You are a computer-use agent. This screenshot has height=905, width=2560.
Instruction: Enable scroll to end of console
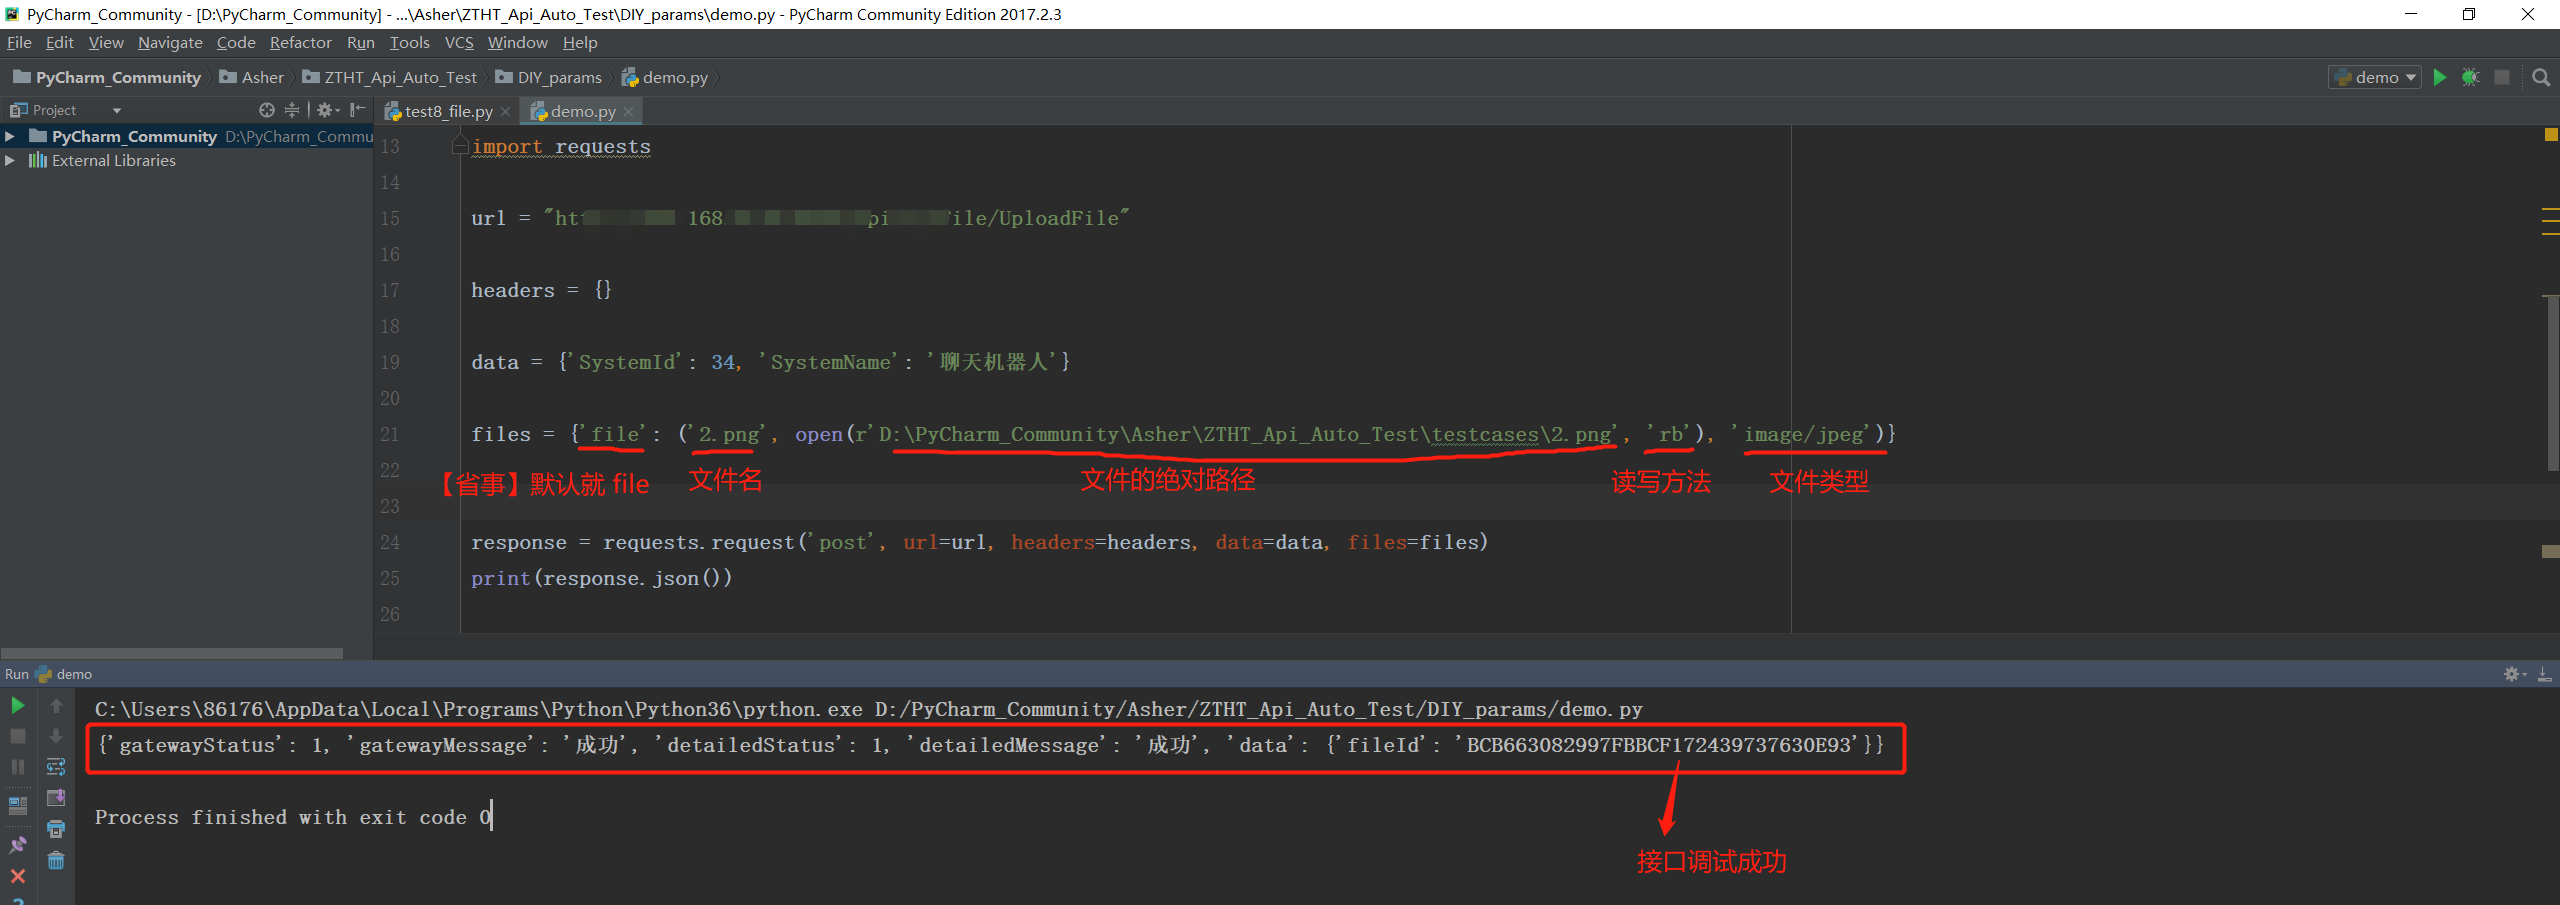[x=56, y=798]
